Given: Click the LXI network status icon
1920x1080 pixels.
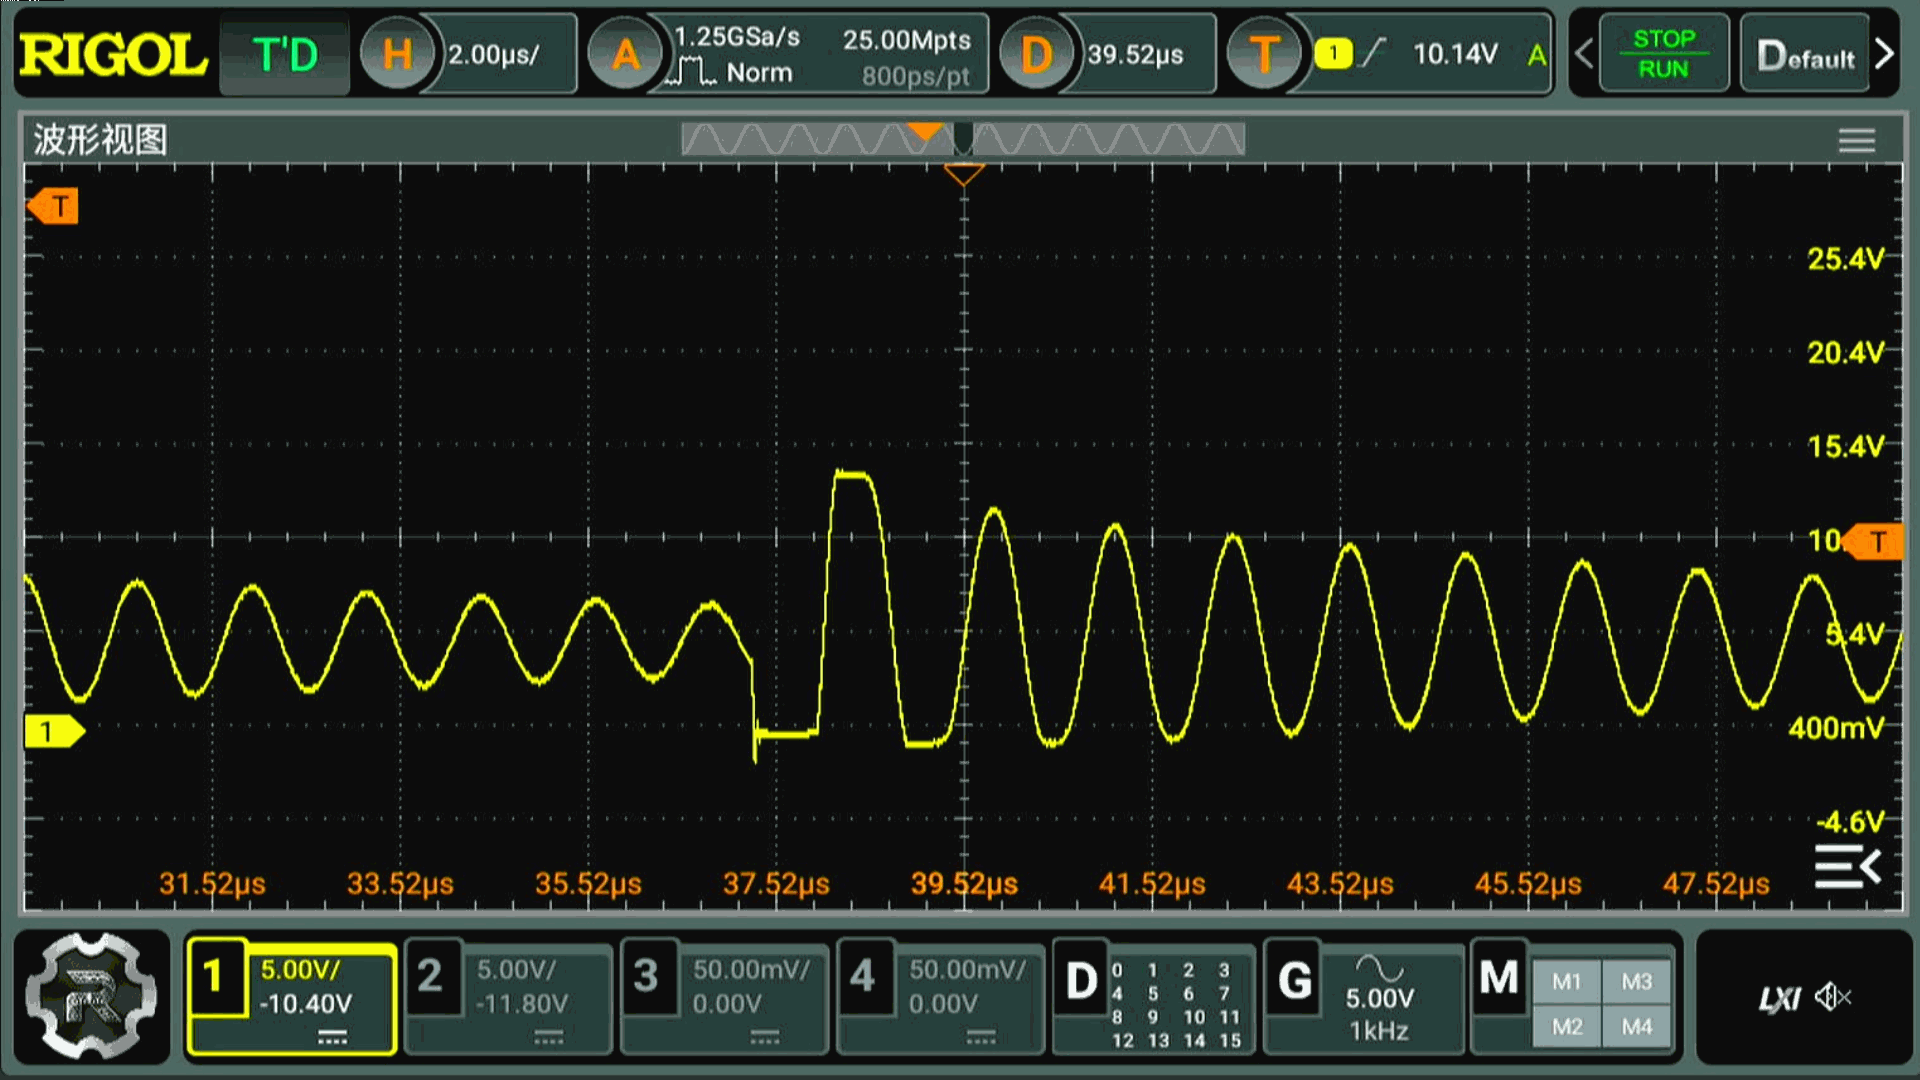Looking at the screenshot, I should tap(1779, 998).
